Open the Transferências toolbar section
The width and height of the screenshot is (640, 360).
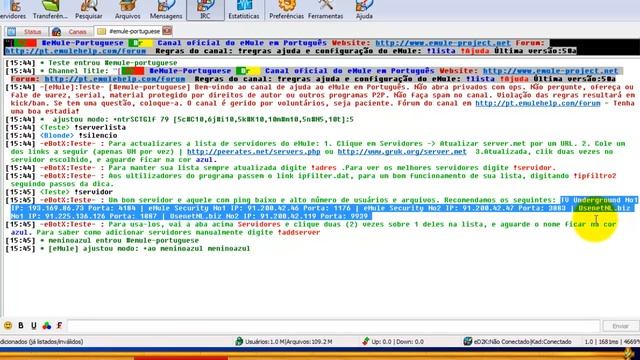pos(50,10)
